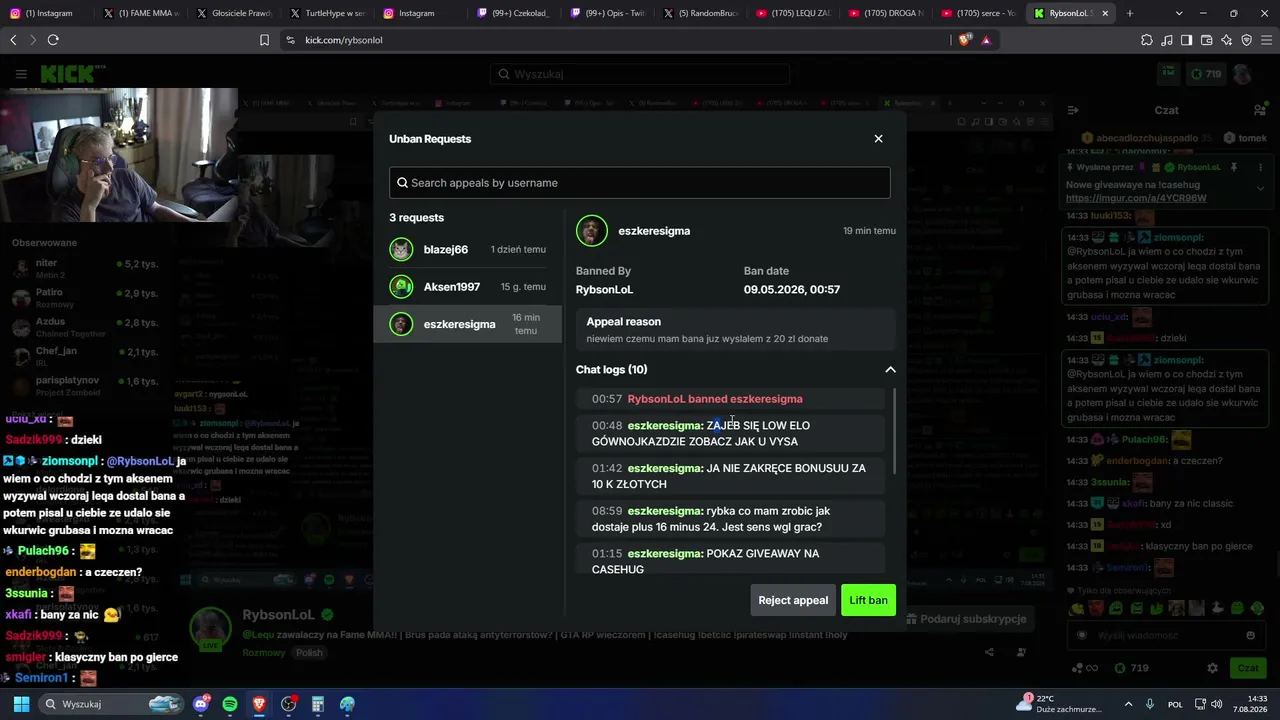Open volume control in the system tray
The image size is (1280, 720).
click(1219, 704)
